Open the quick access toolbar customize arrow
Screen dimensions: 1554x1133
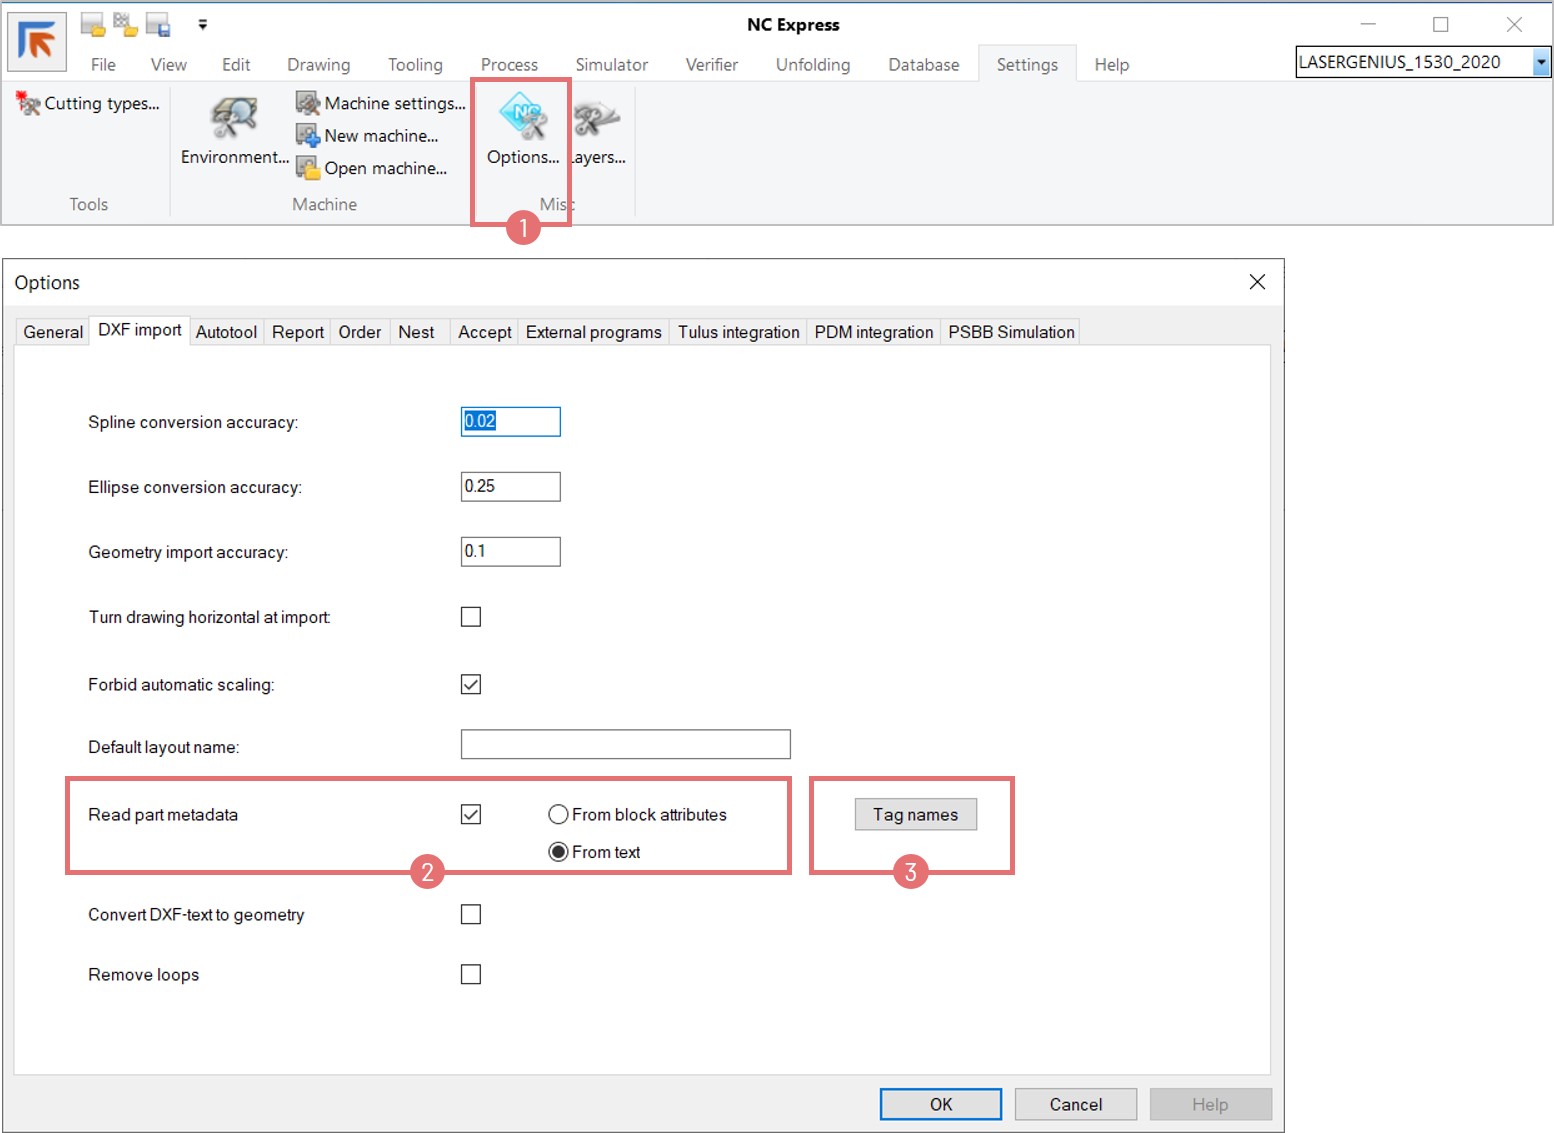click(203, 25)
